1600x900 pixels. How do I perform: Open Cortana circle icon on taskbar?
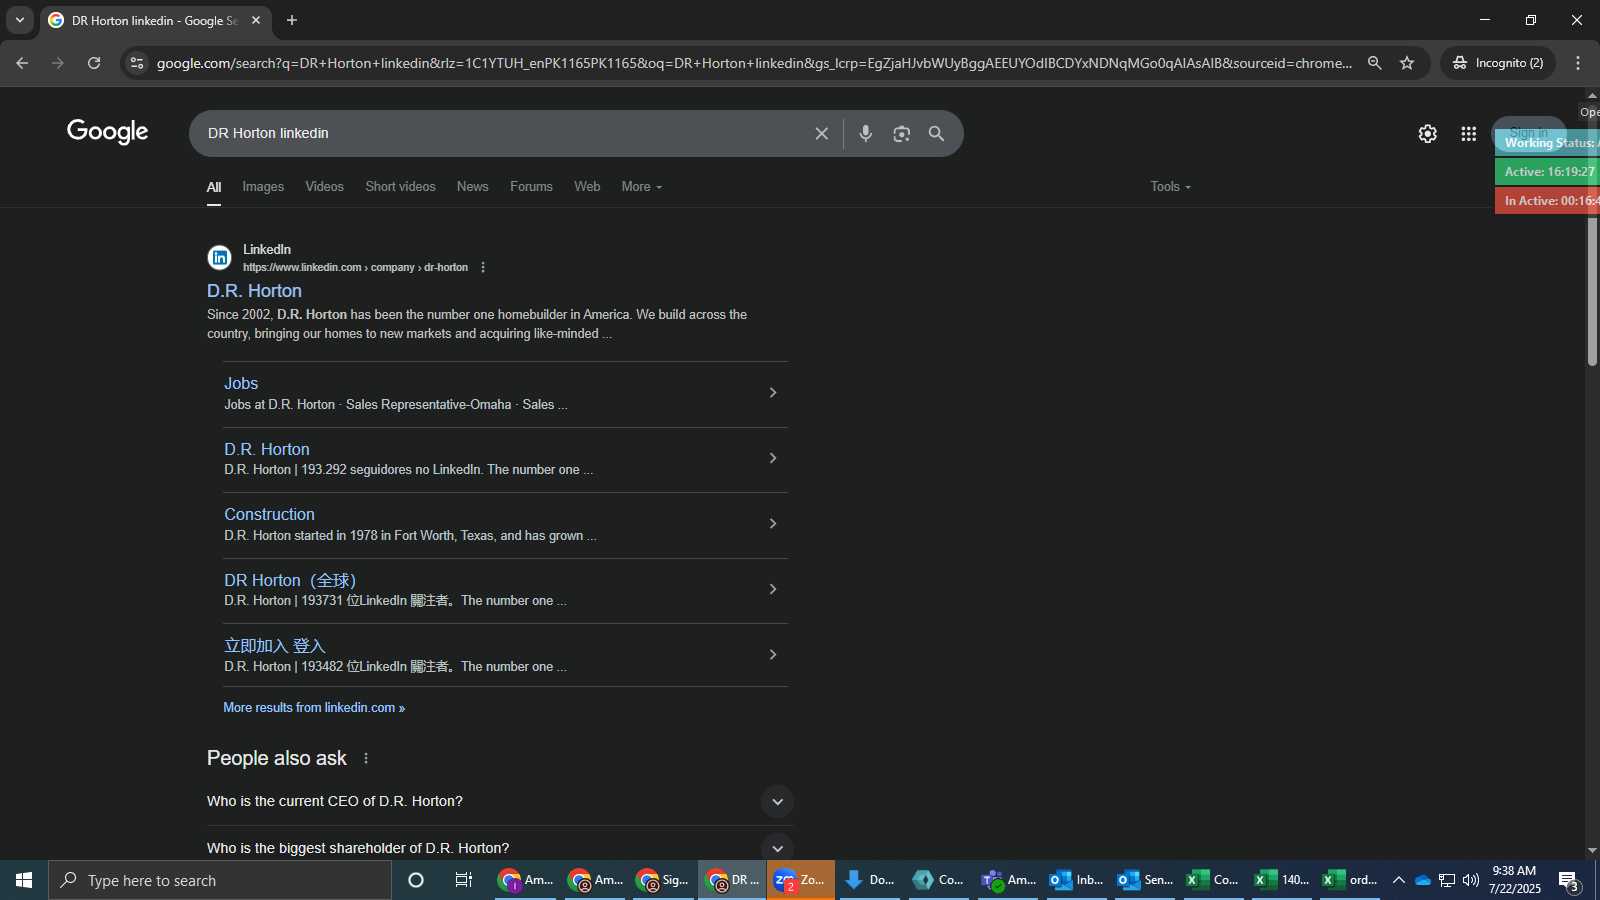tap(416, 880)
